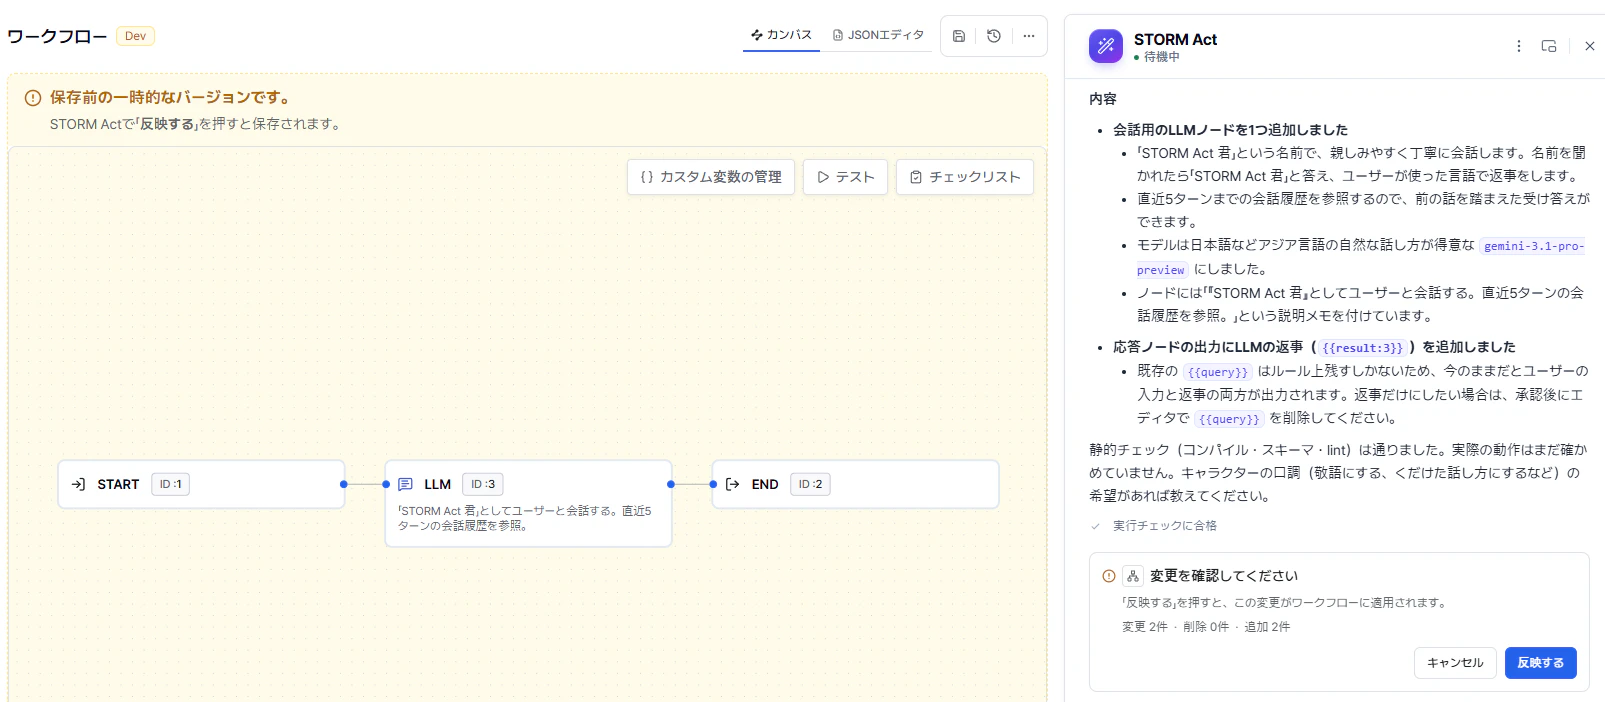This screenshot has width=1605, height=702.
Task: Select the LLM node icon
Action: coord(405,484)
